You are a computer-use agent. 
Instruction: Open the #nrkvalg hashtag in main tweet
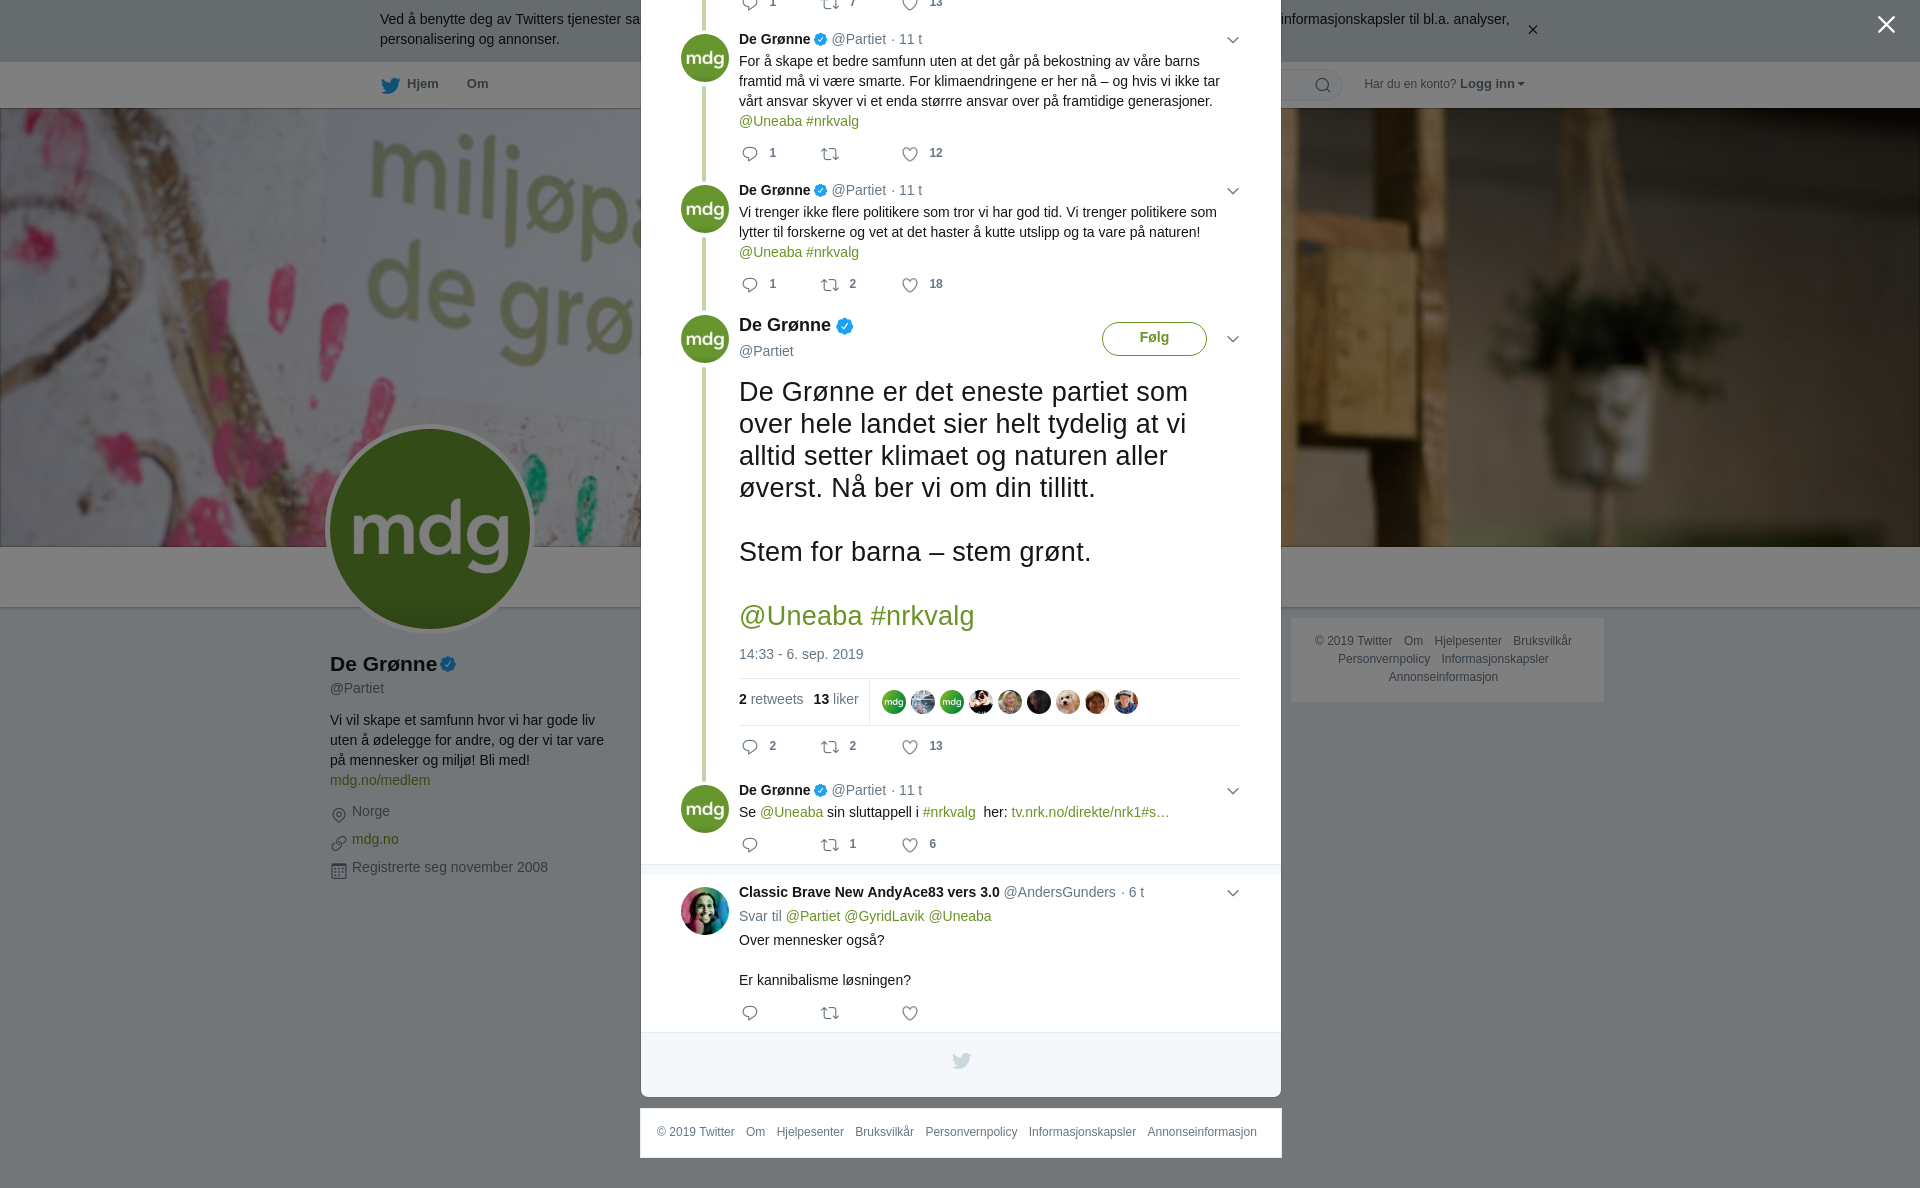point(922,616)
